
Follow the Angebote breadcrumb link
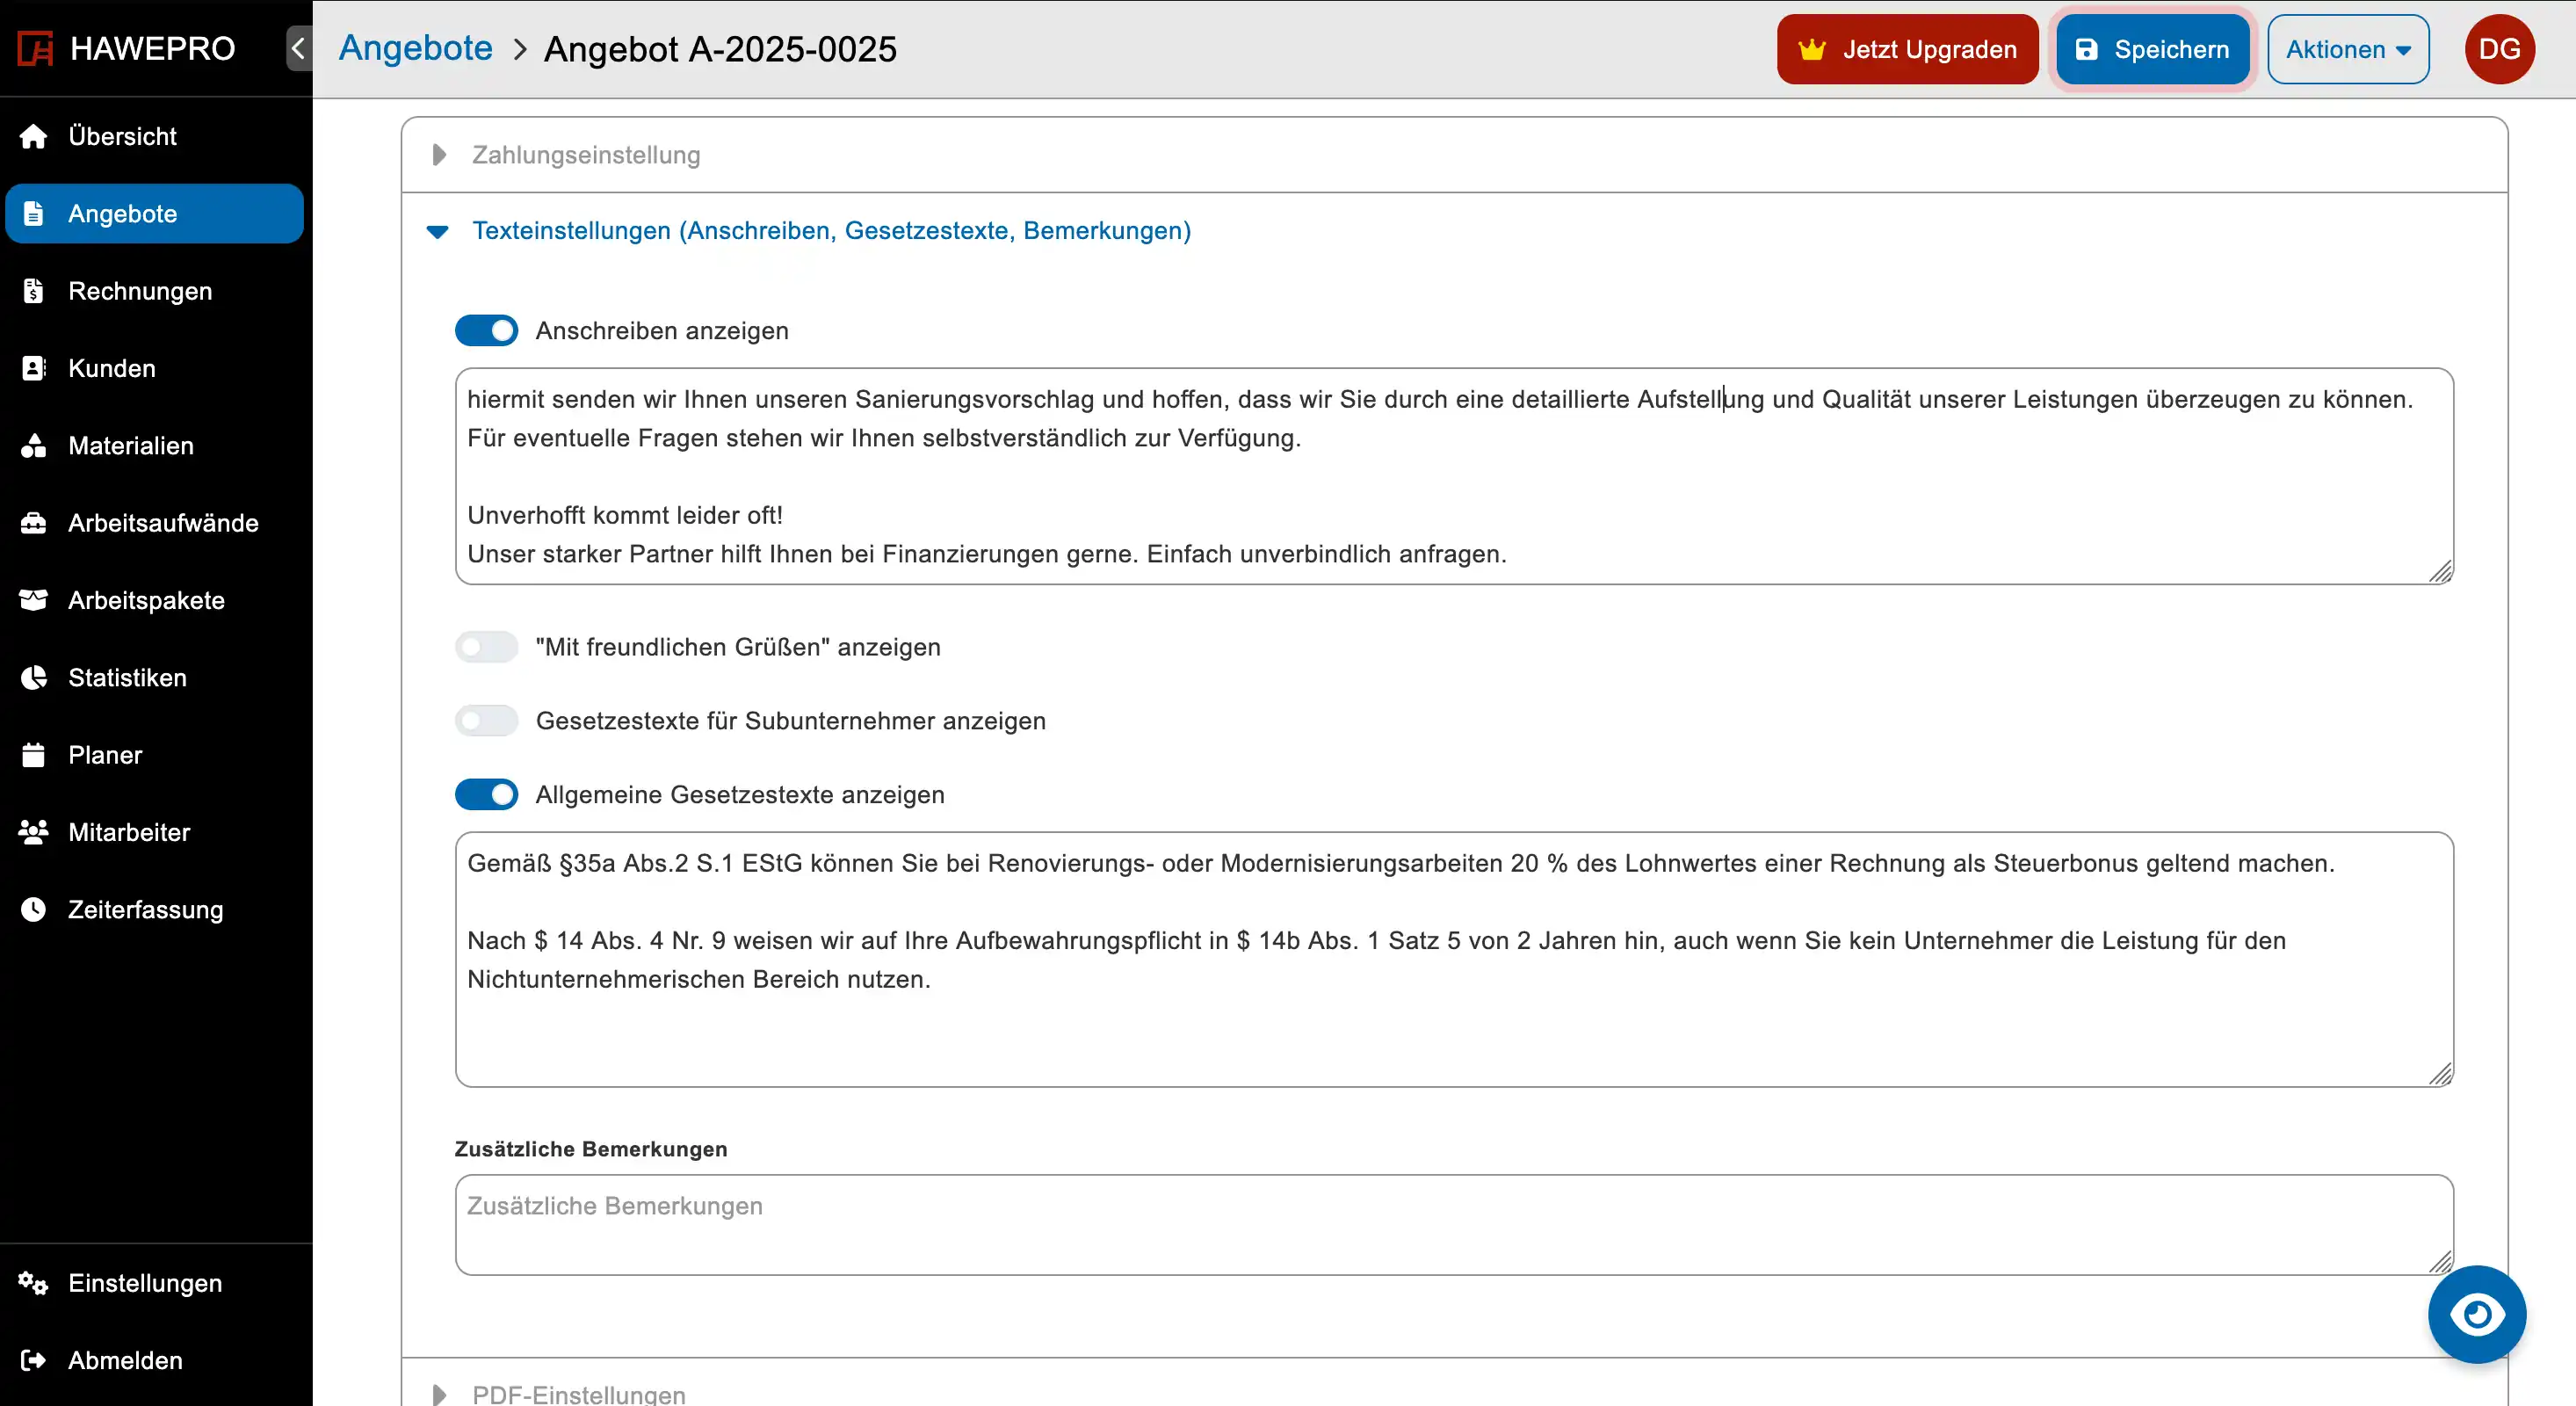coord(415,48)
